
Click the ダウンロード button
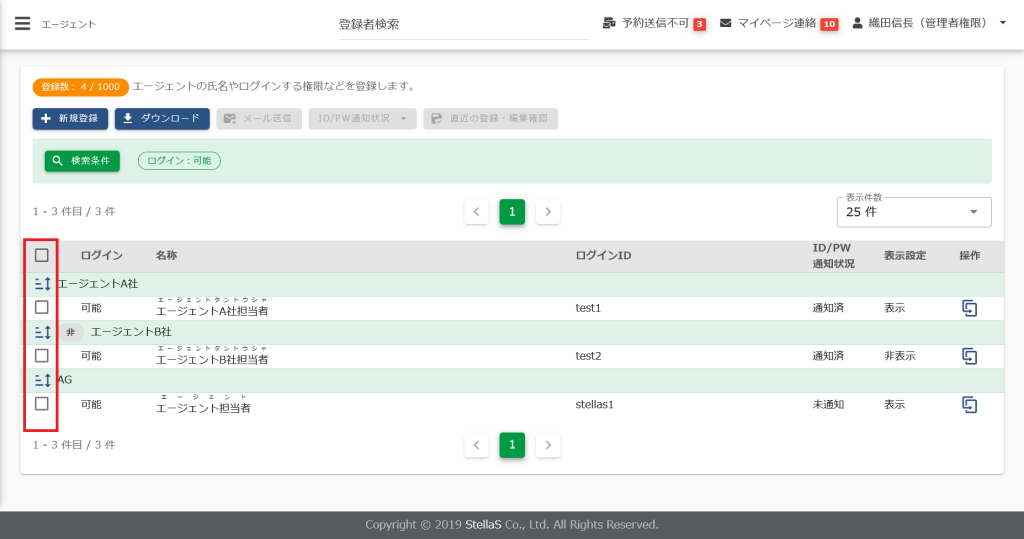[162, 119]
